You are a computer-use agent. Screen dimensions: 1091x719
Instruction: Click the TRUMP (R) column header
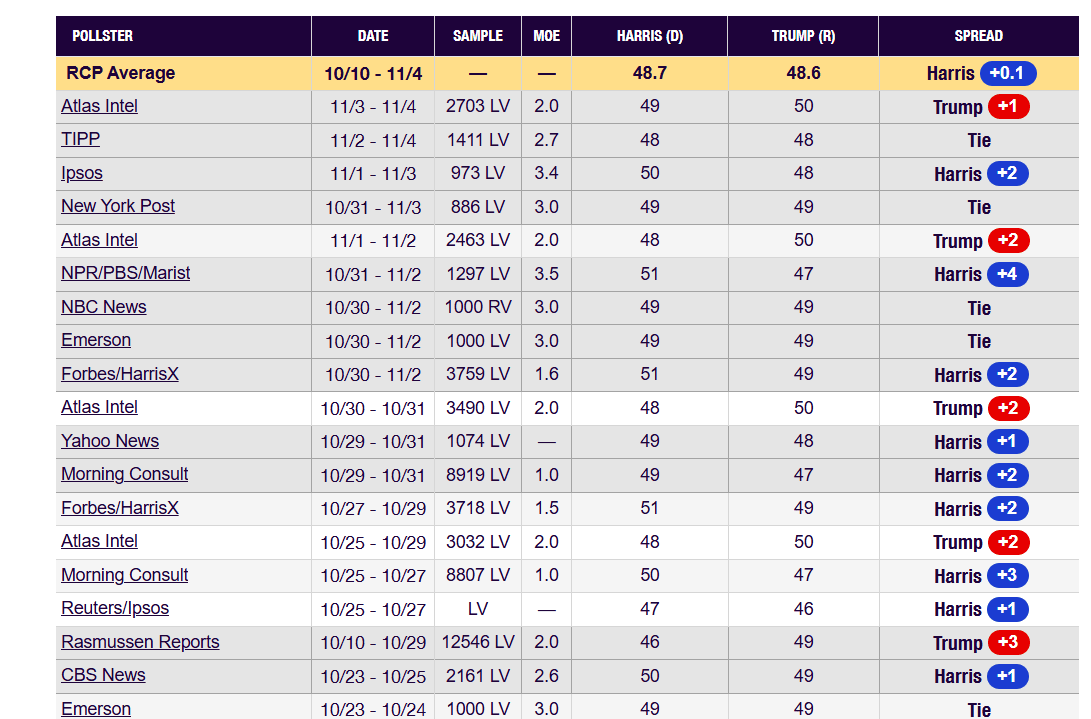point(804,36)
